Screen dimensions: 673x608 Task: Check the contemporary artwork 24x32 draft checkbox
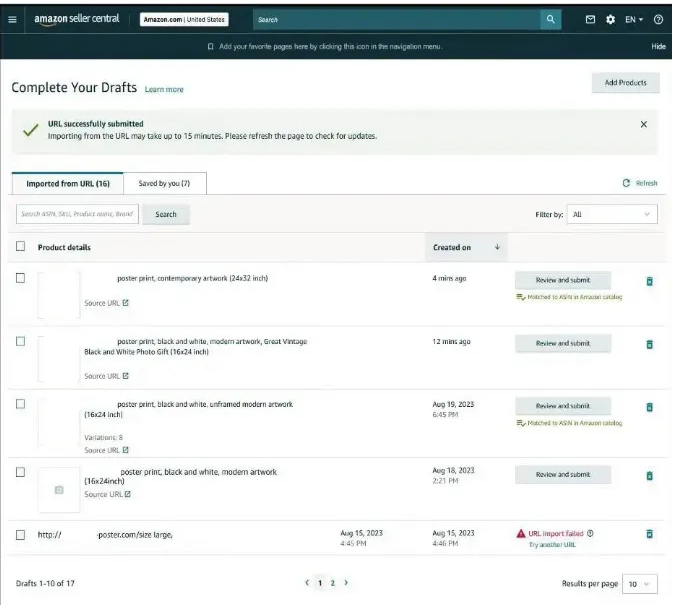20,278
